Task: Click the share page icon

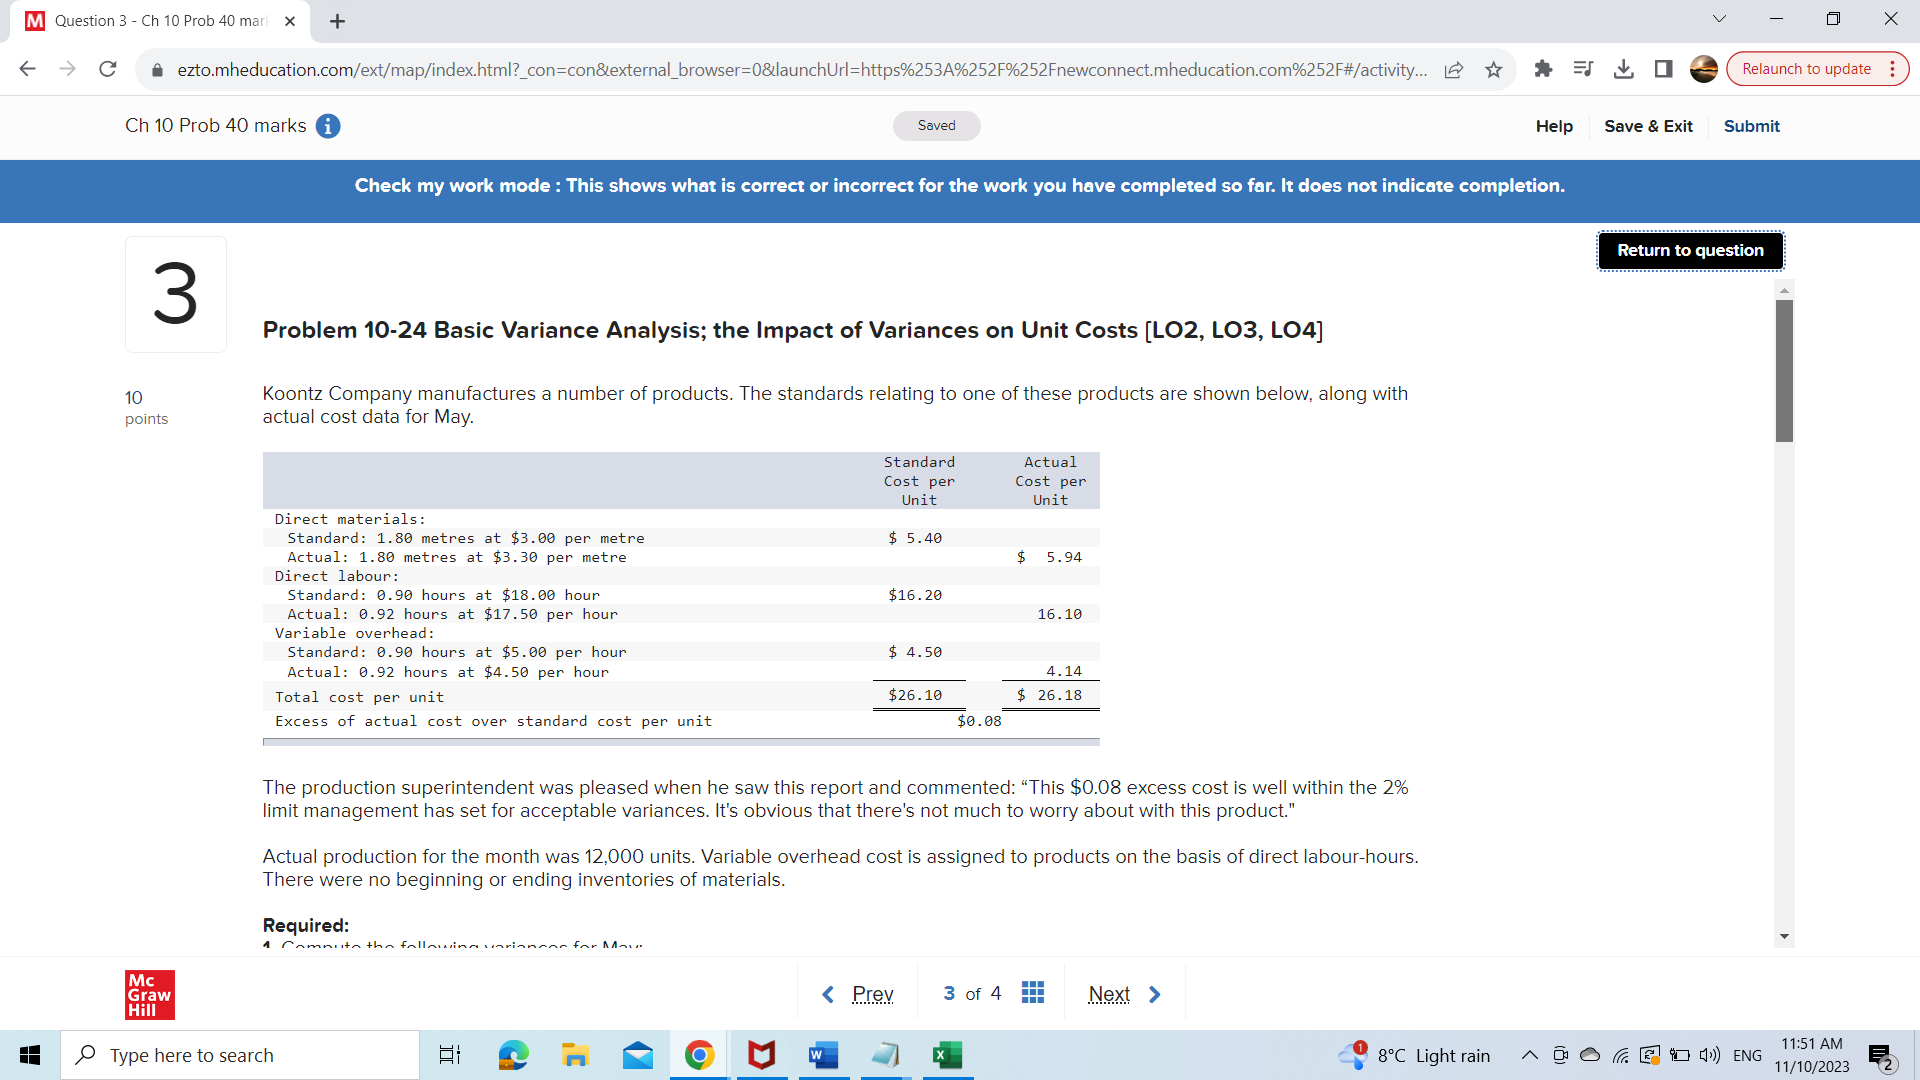Action: pos(1454,69)
